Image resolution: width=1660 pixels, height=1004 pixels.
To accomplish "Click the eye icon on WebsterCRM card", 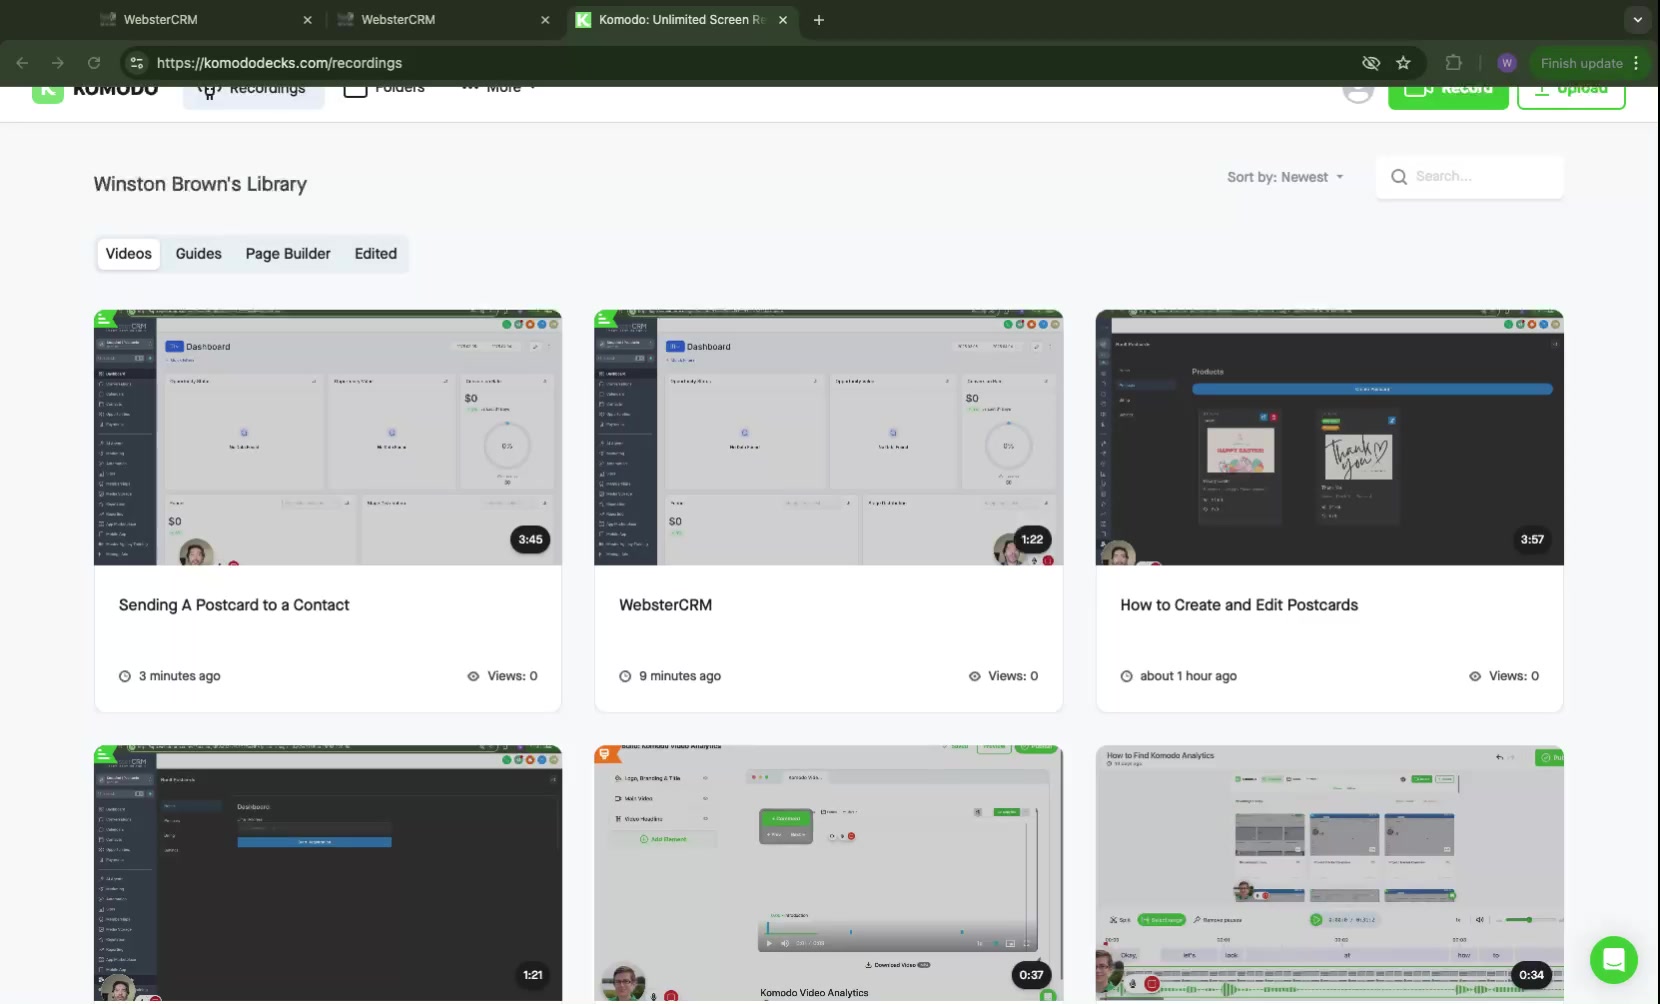I will click(975, 676).
